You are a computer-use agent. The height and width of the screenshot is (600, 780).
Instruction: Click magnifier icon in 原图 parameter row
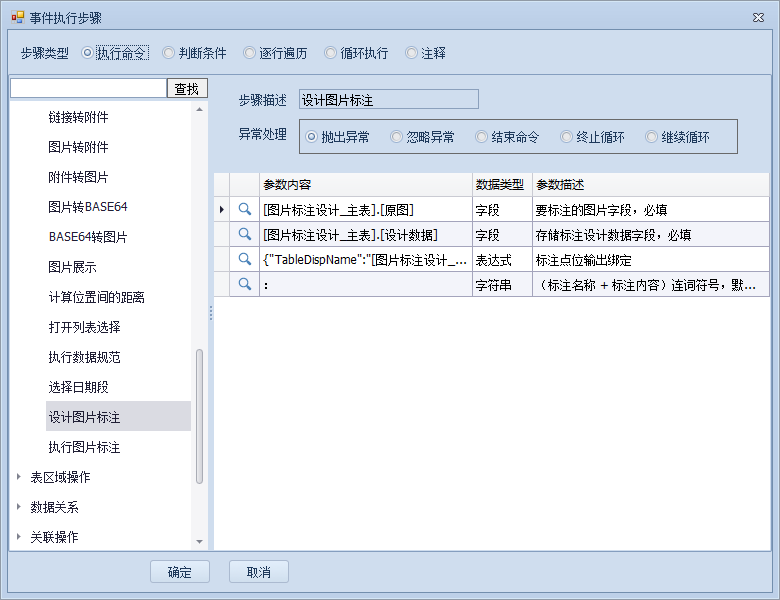coord(244,210)
